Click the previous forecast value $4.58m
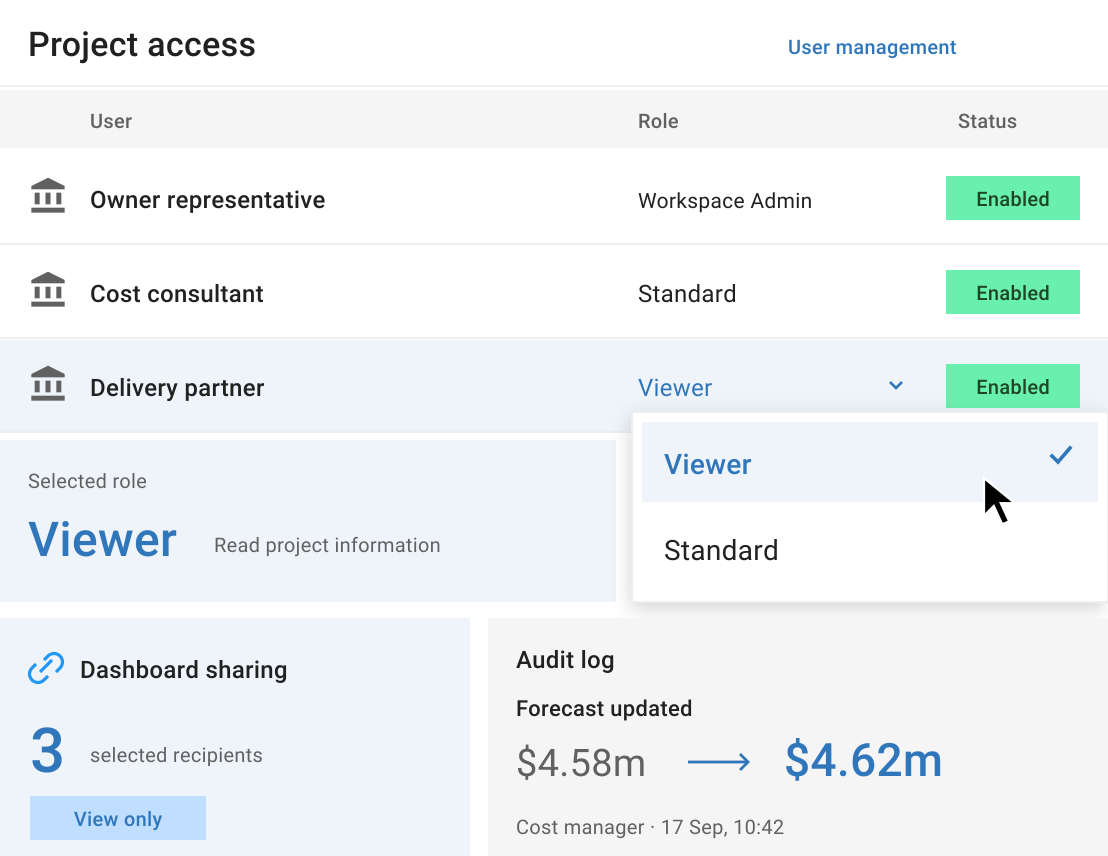 coord(581,763)
